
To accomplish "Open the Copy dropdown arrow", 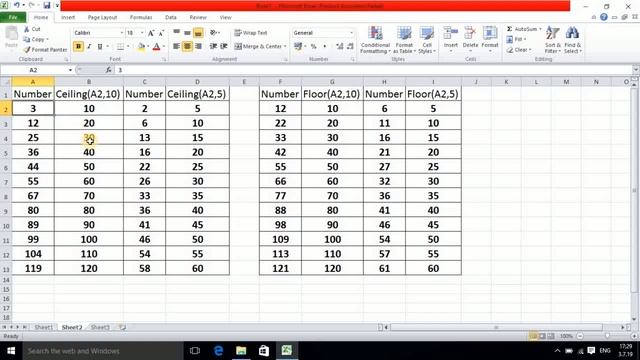I will point(47,40).
